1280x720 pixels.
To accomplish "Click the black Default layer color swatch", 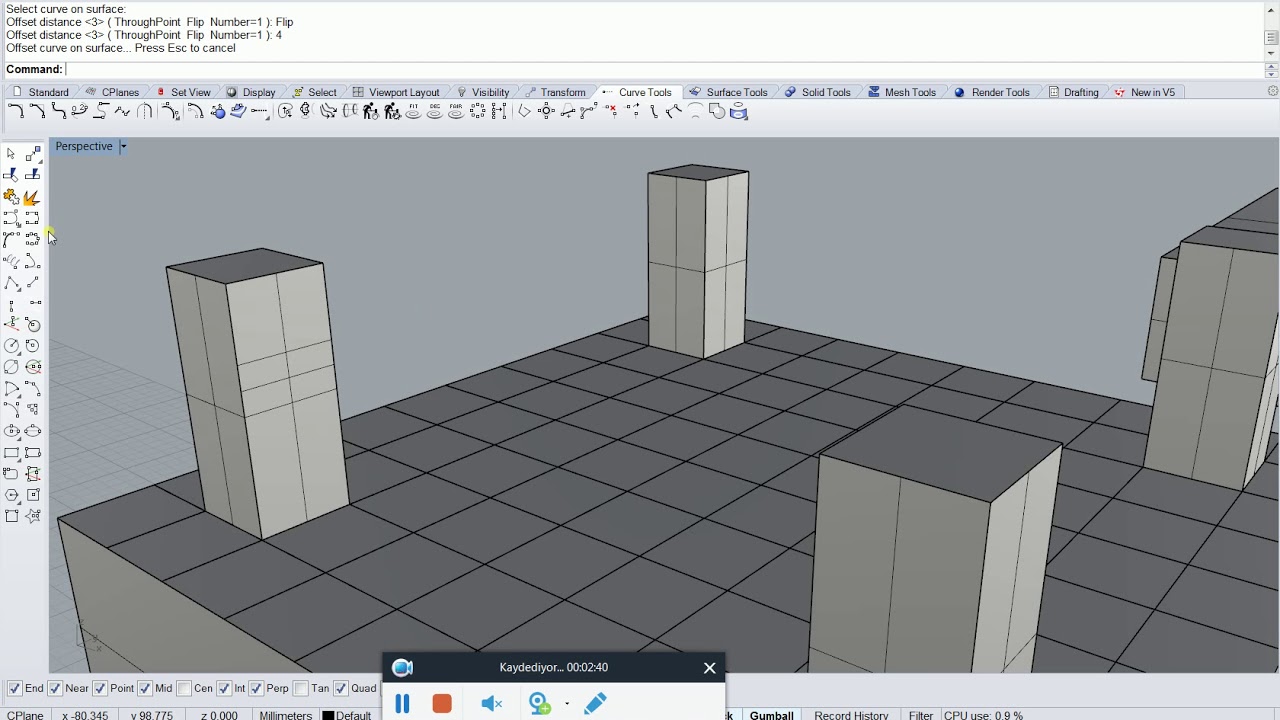I will pyautogui.click(x=327, y=715).
